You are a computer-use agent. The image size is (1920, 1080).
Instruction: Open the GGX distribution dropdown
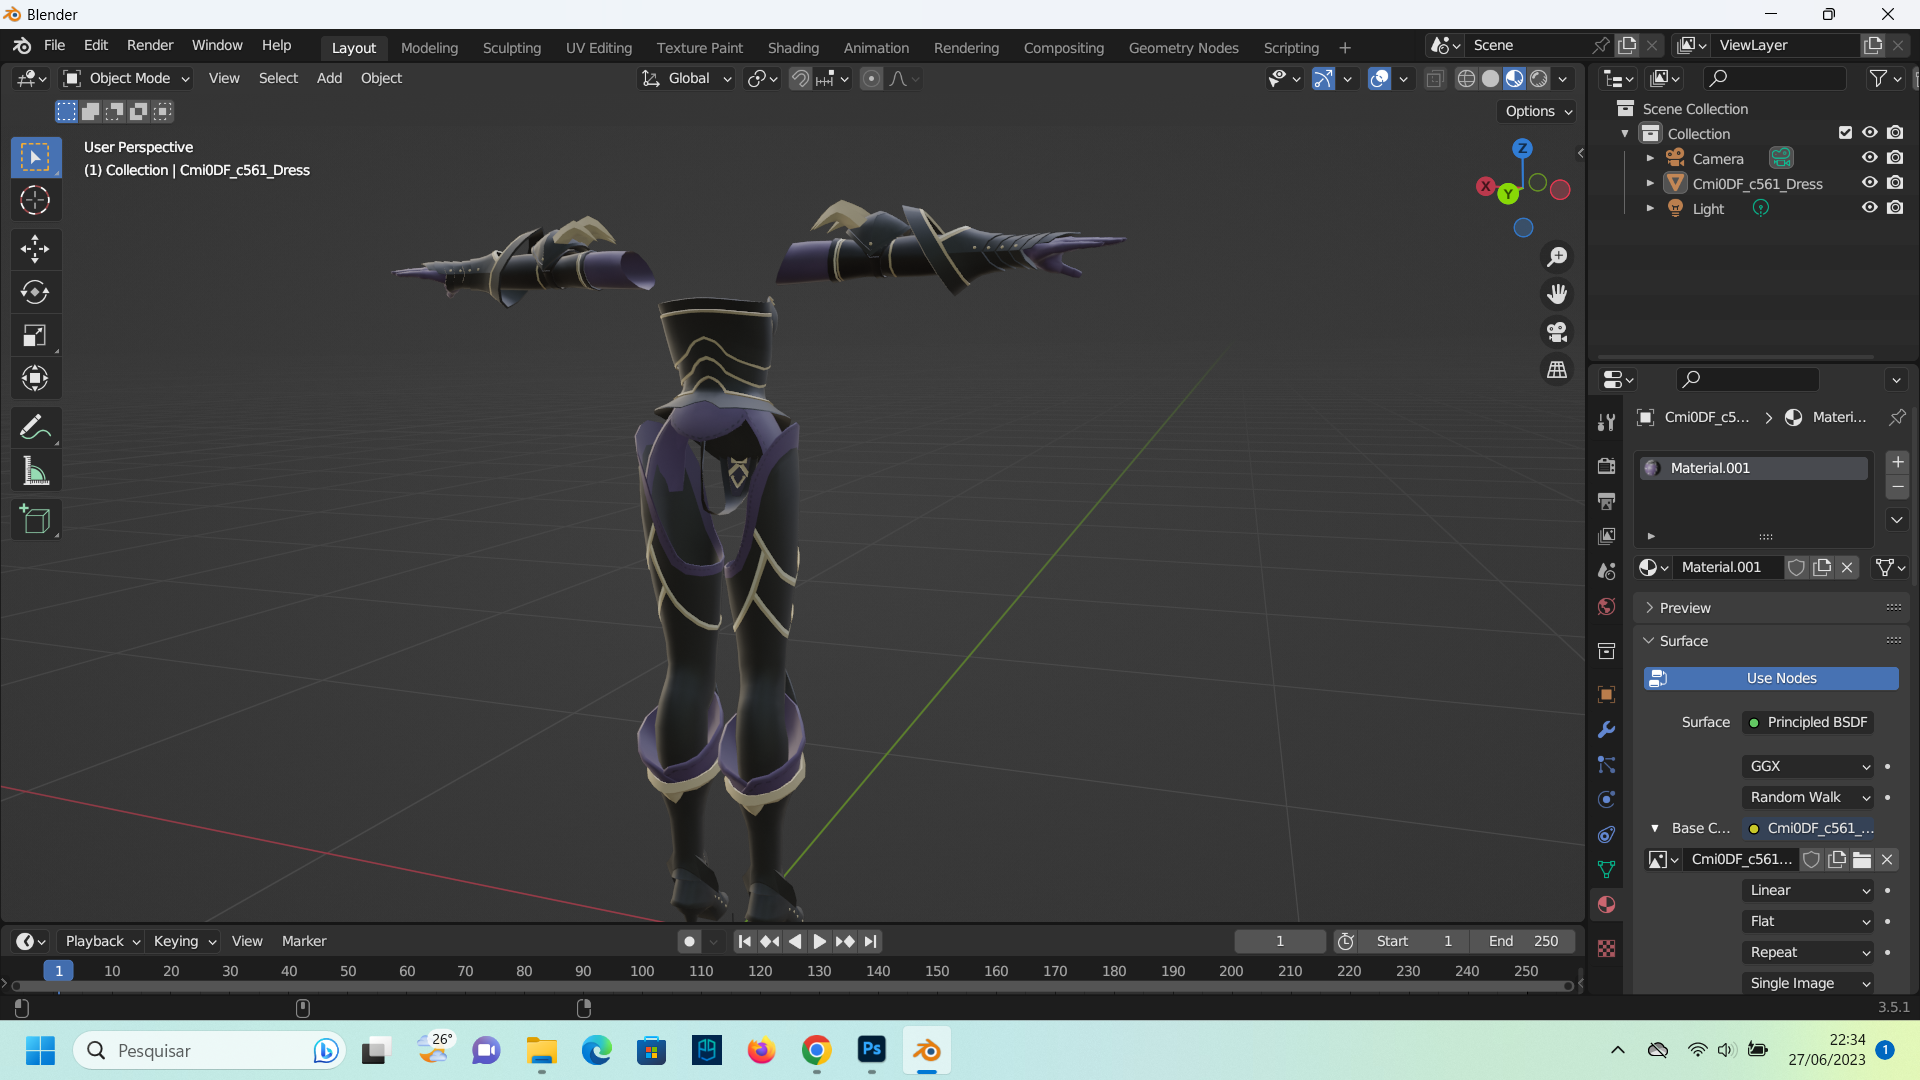(x=1808, y=766)
